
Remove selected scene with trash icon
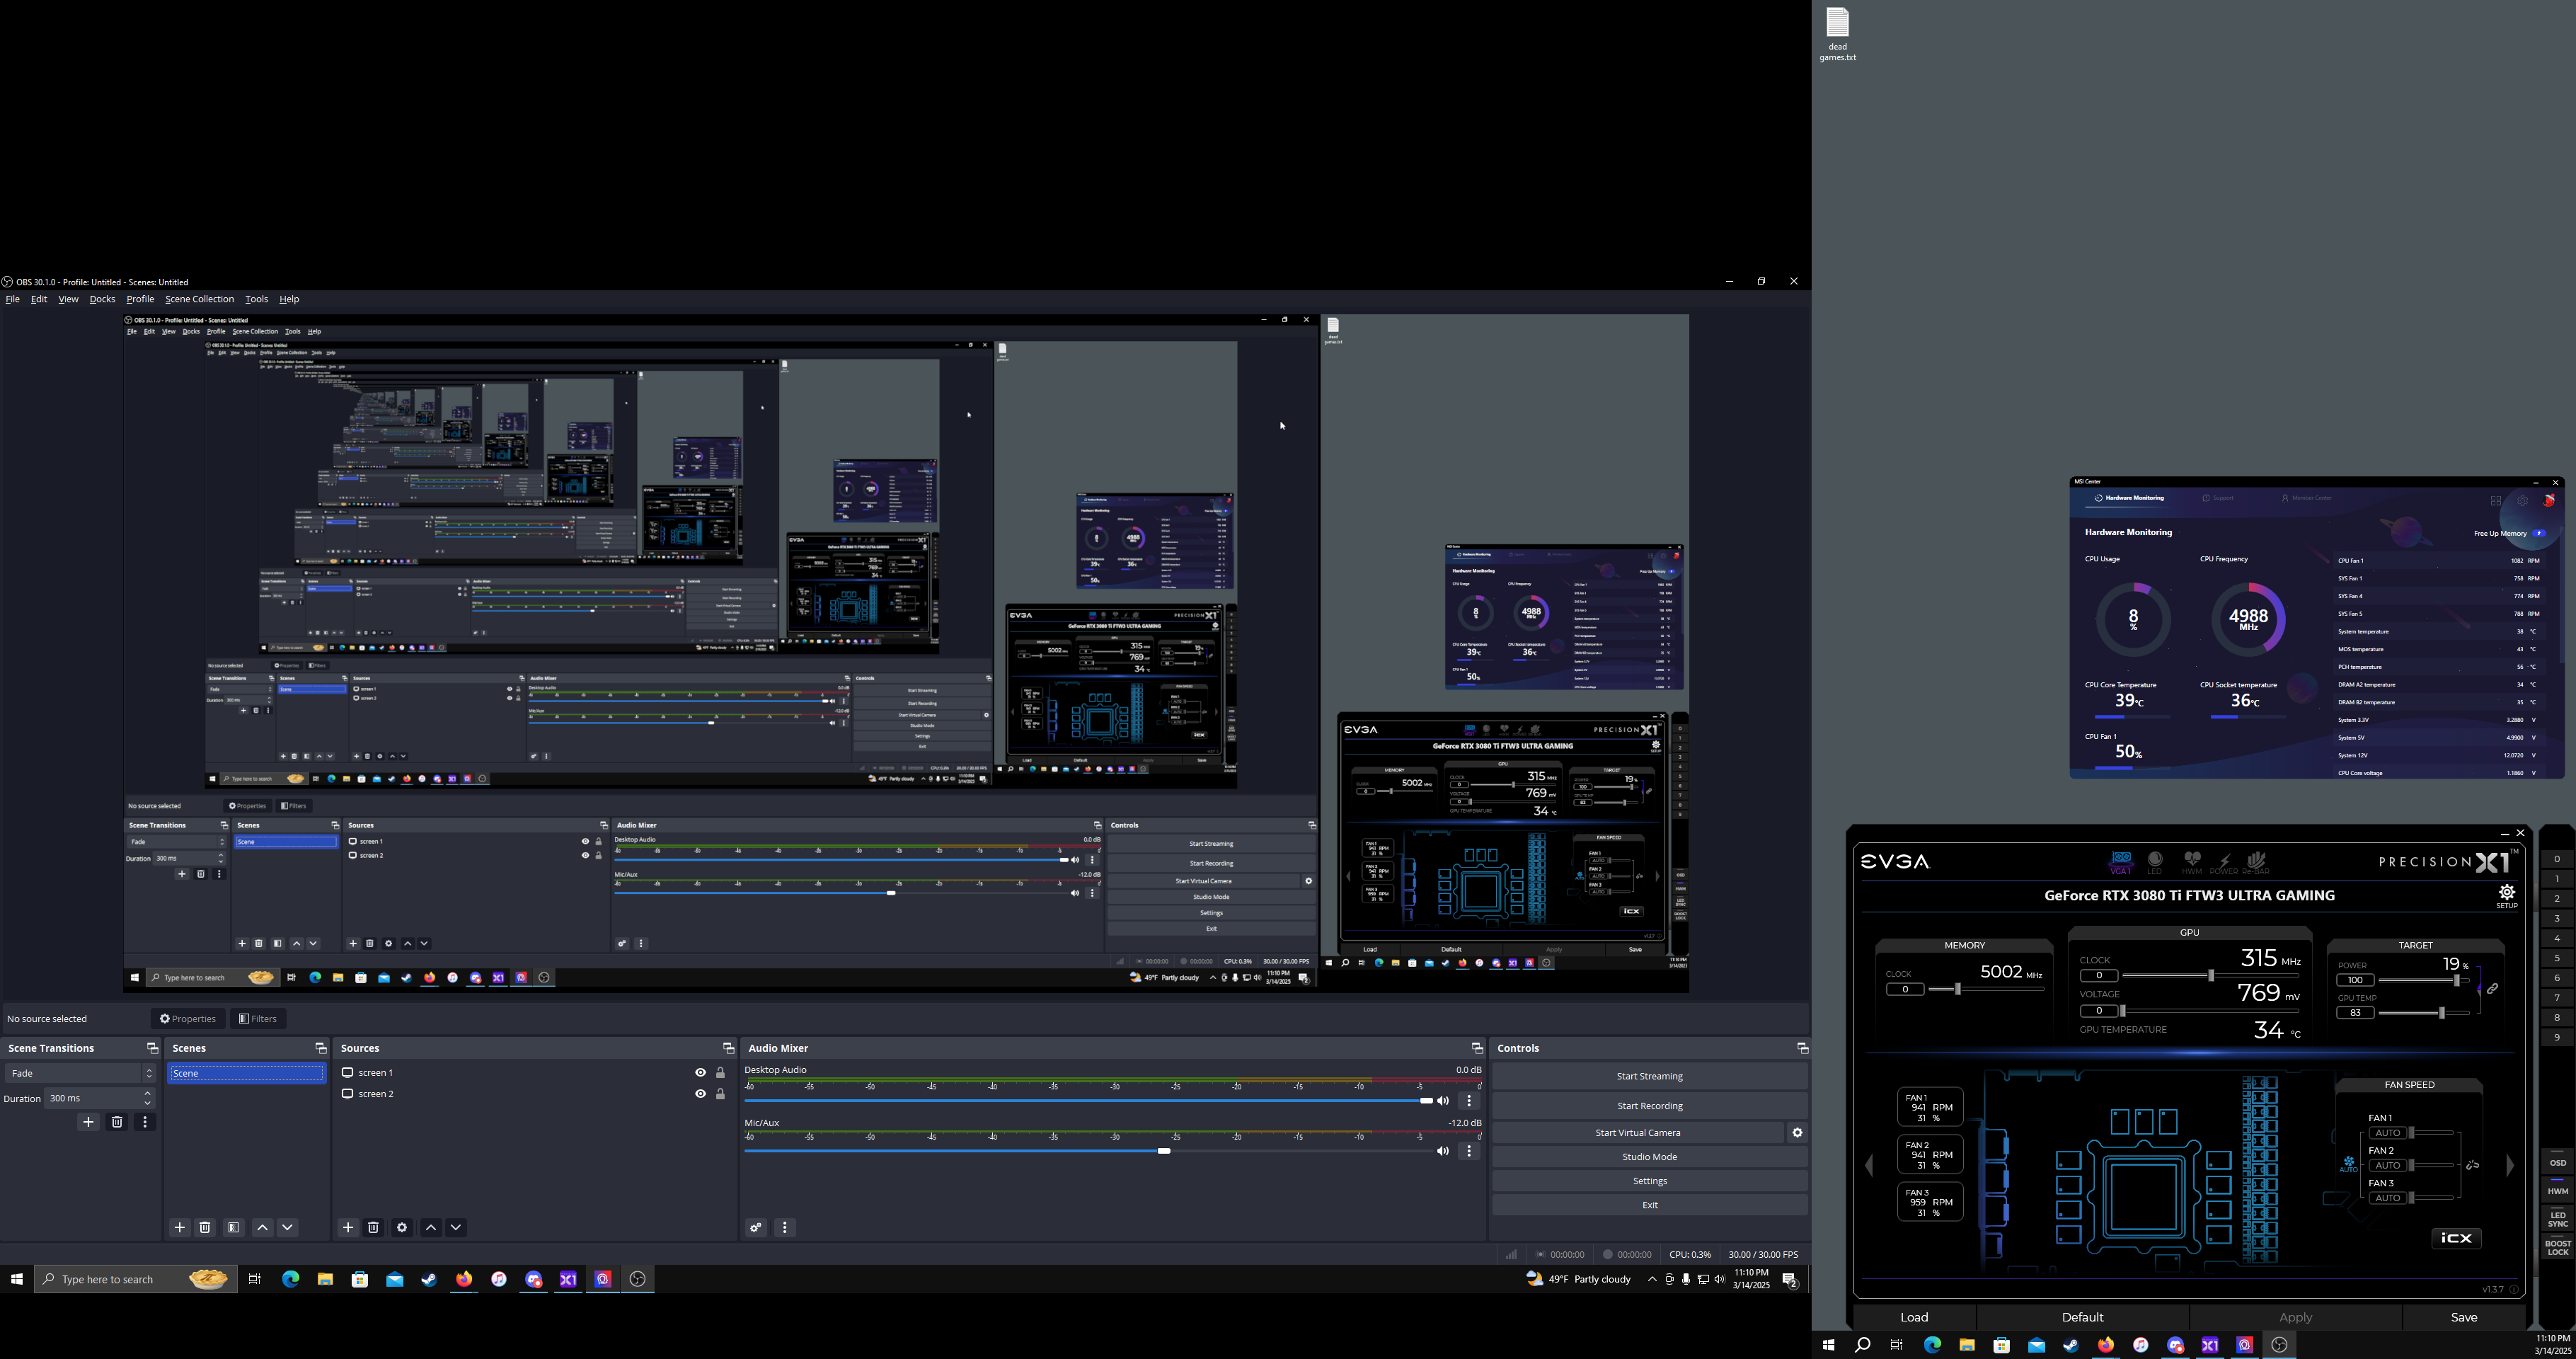[x=205, y=1227]
